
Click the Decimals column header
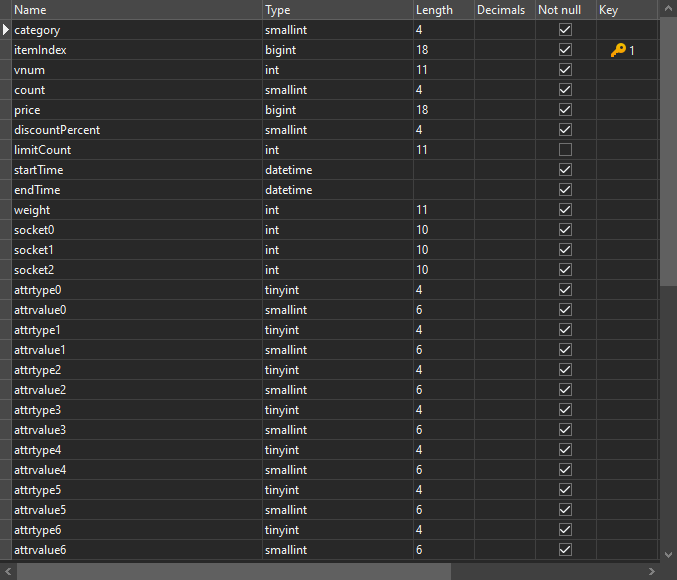click(503, 10)
